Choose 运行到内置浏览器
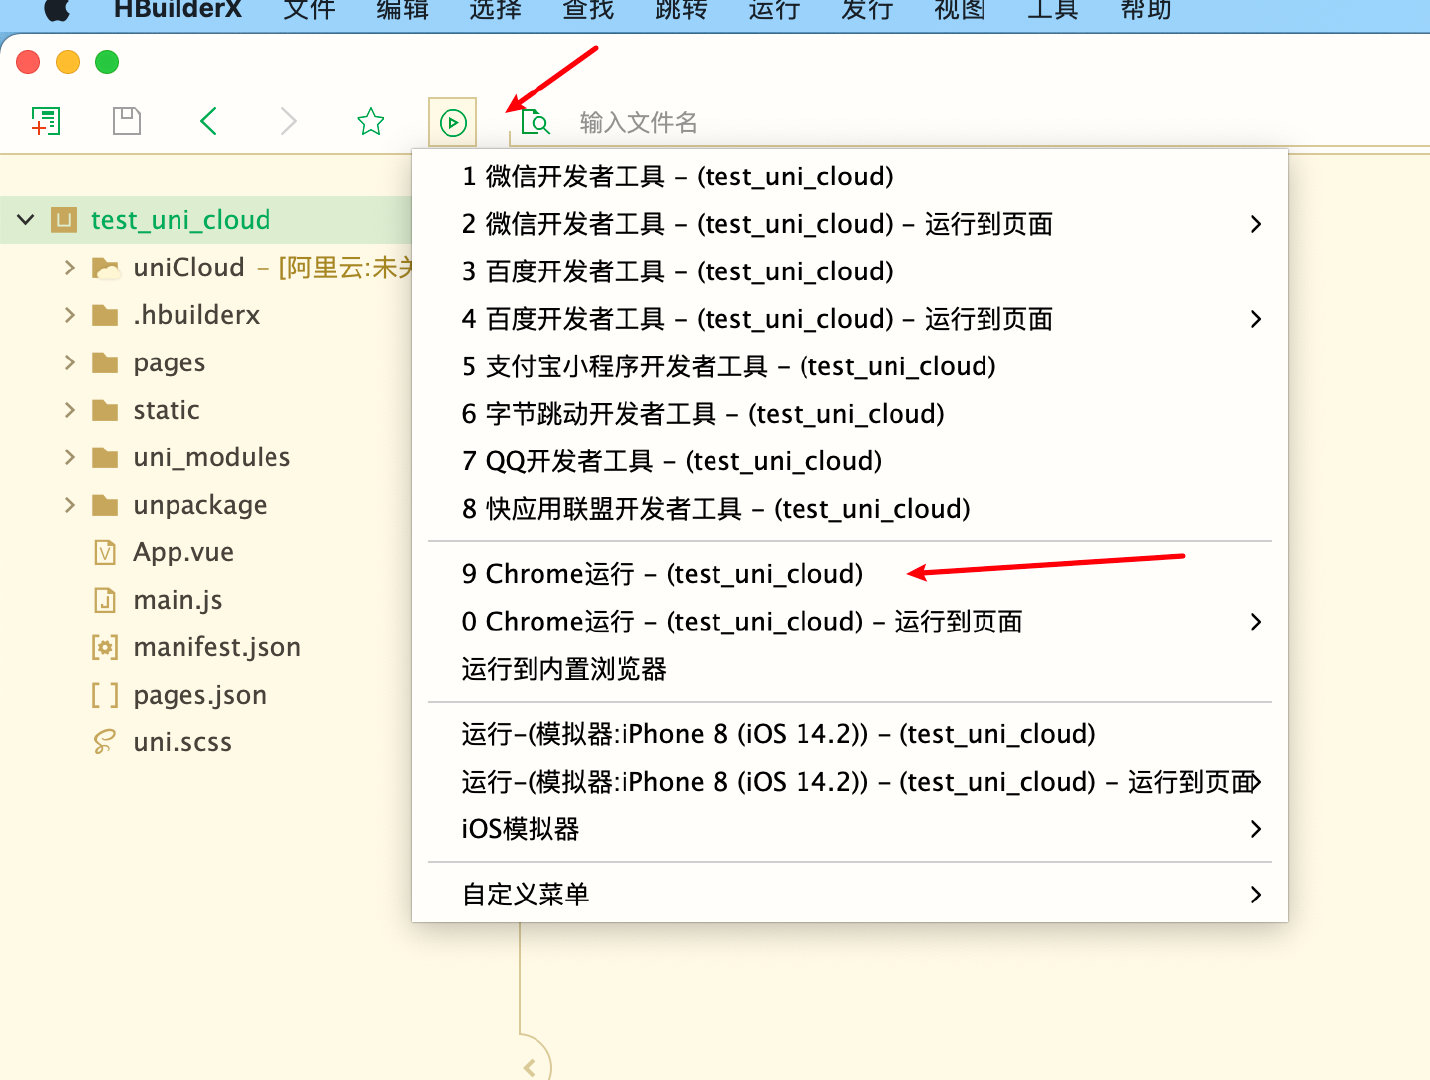 tap(850, 669)
